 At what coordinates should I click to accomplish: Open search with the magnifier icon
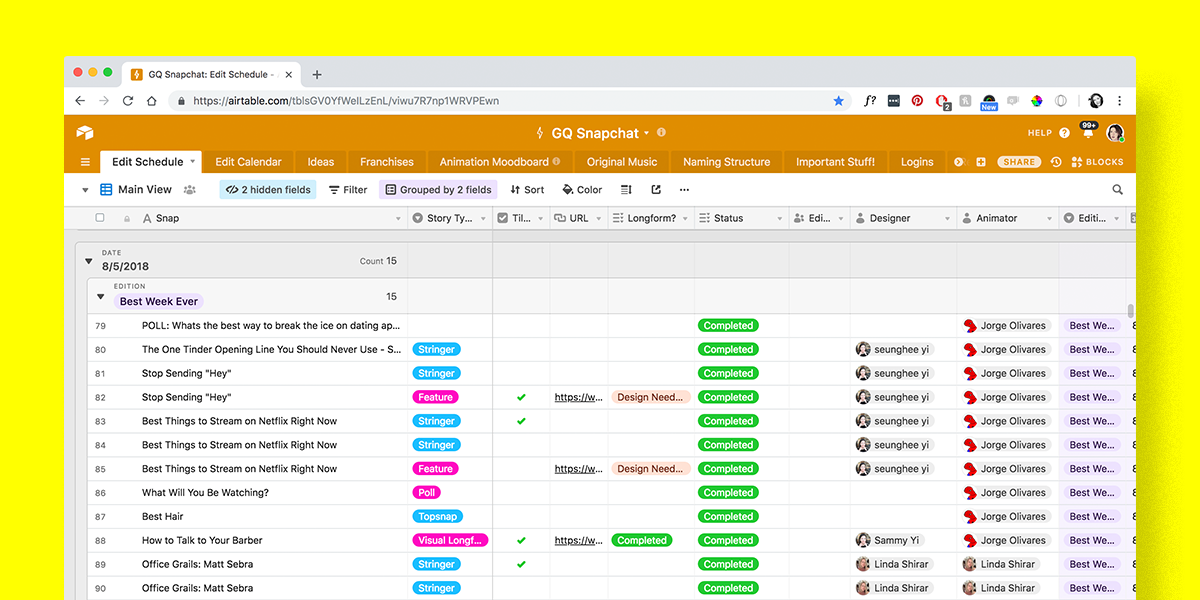1118,190
